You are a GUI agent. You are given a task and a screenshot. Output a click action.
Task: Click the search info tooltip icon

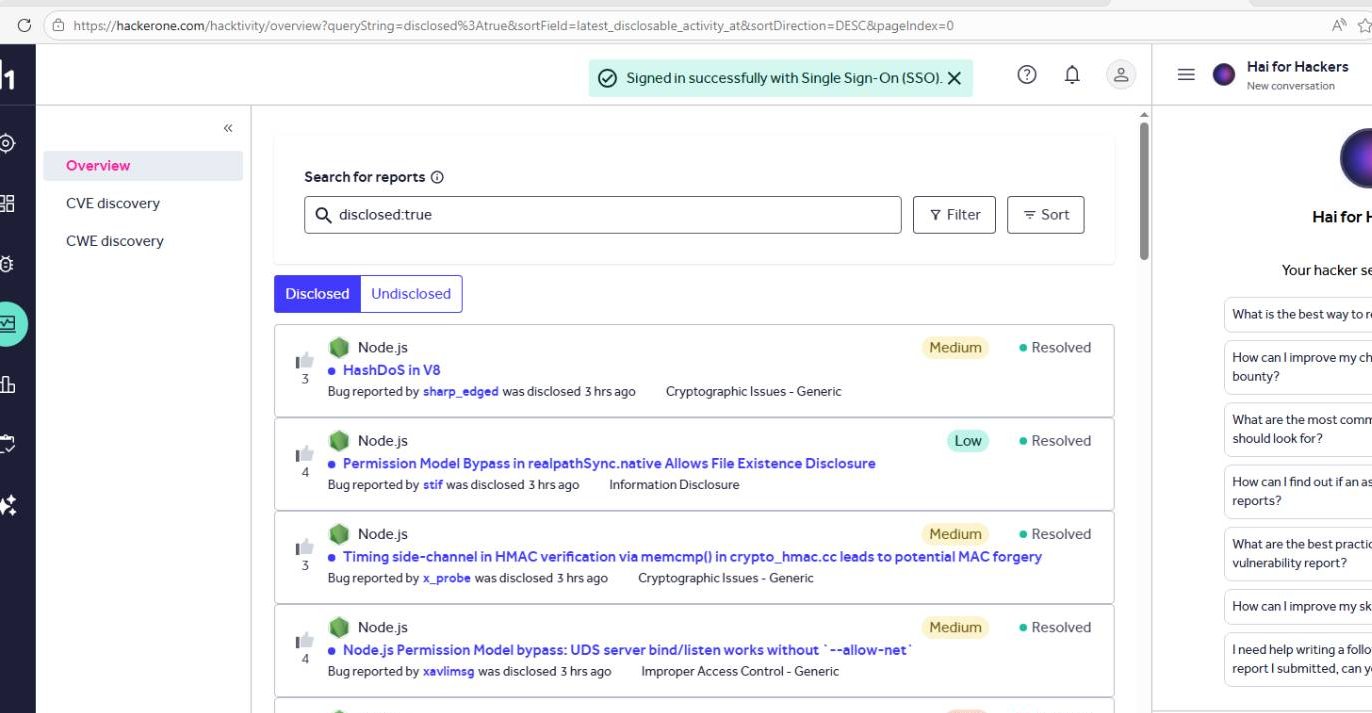[x=437, y=177]
